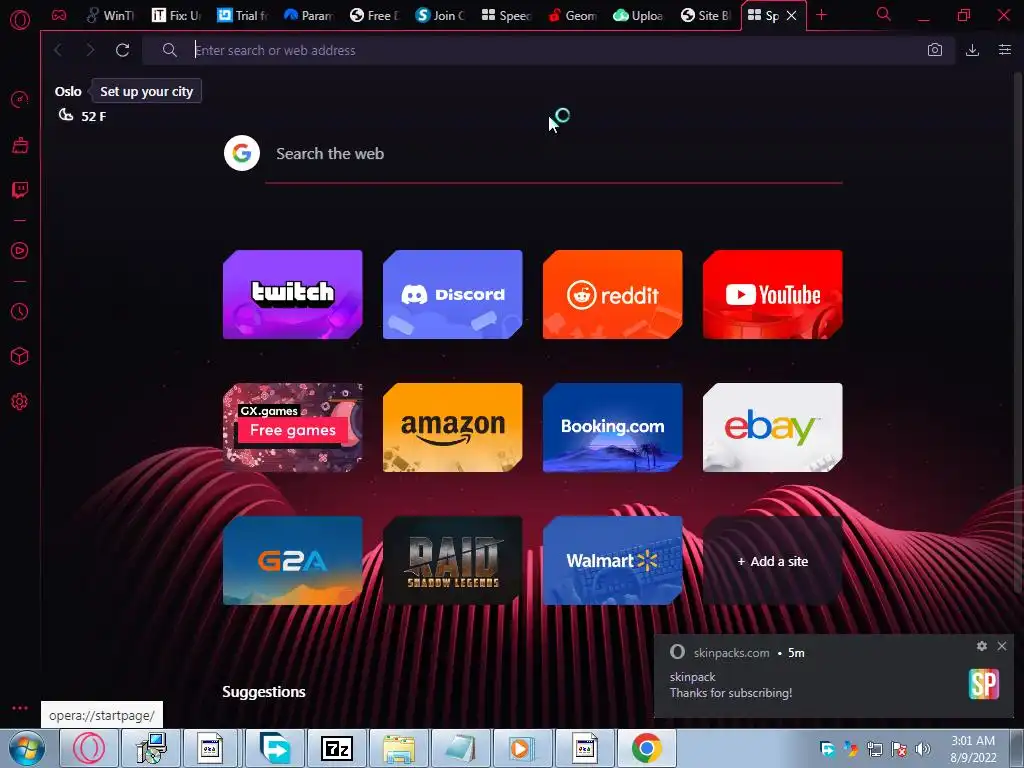Click the reload page button
This screenshot has width=1024, height=768.
tap(122, 50)
